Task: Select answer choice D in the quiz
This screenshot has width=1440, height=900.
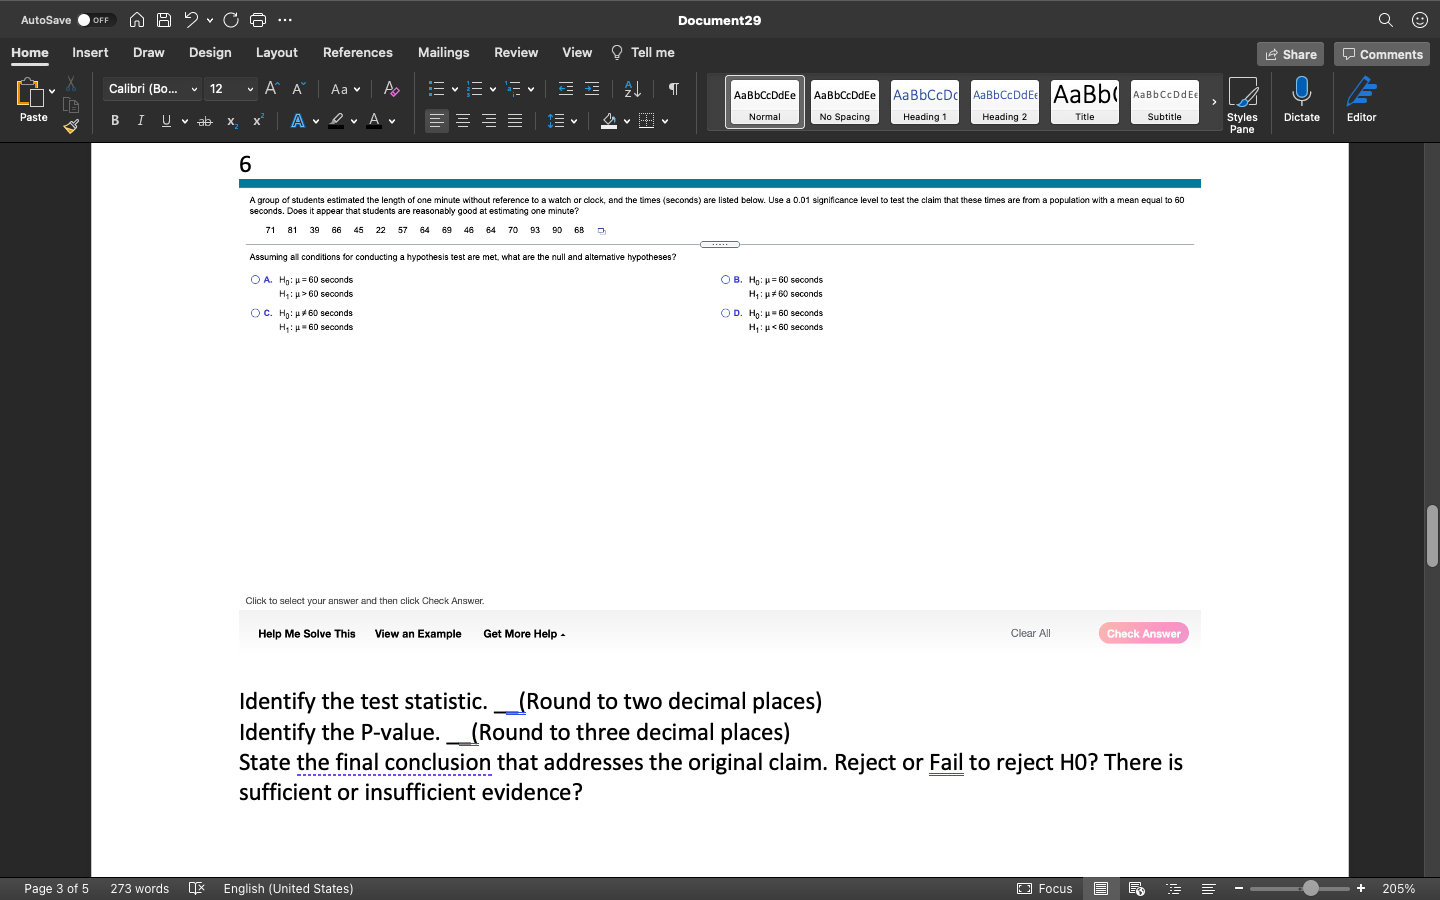Action: click(x=724, y=313)
